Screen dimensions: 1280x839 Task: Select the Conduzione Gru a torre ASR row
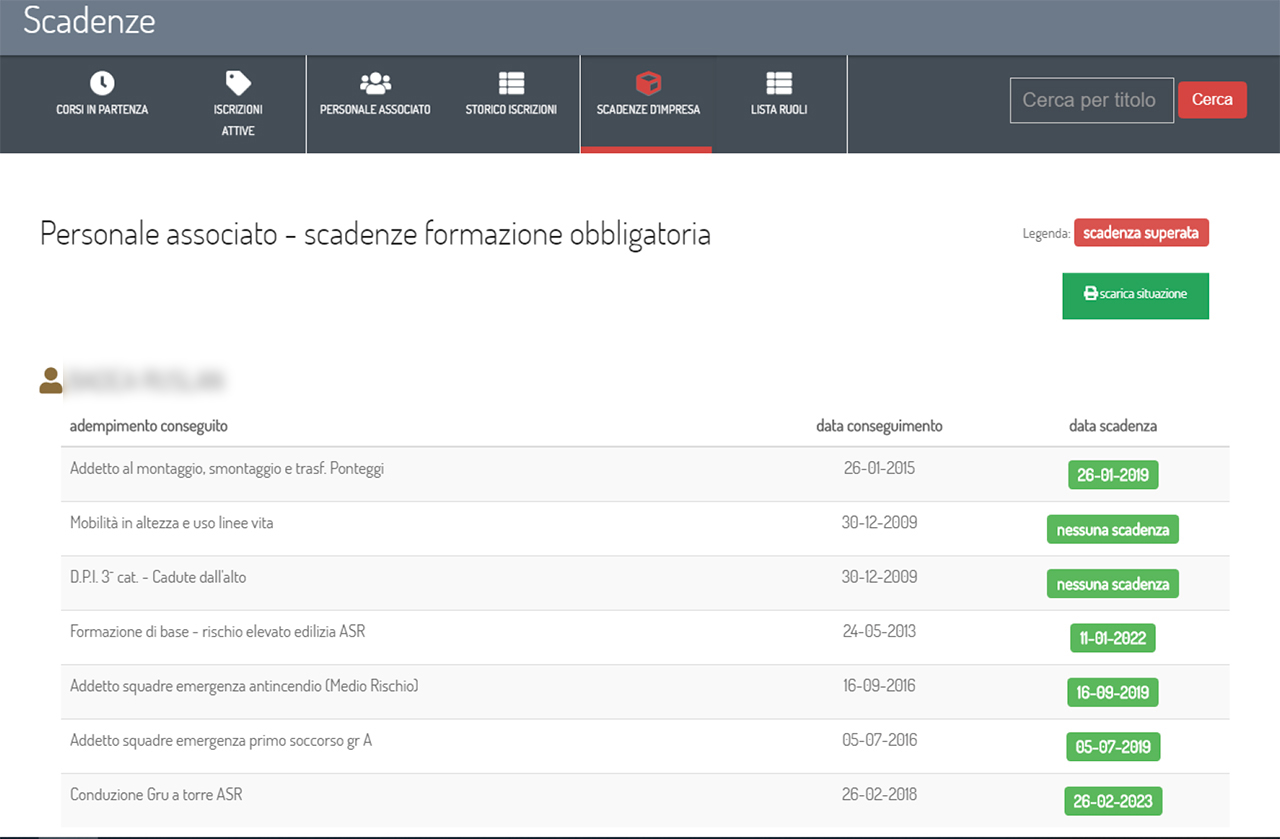pos(156,795)
